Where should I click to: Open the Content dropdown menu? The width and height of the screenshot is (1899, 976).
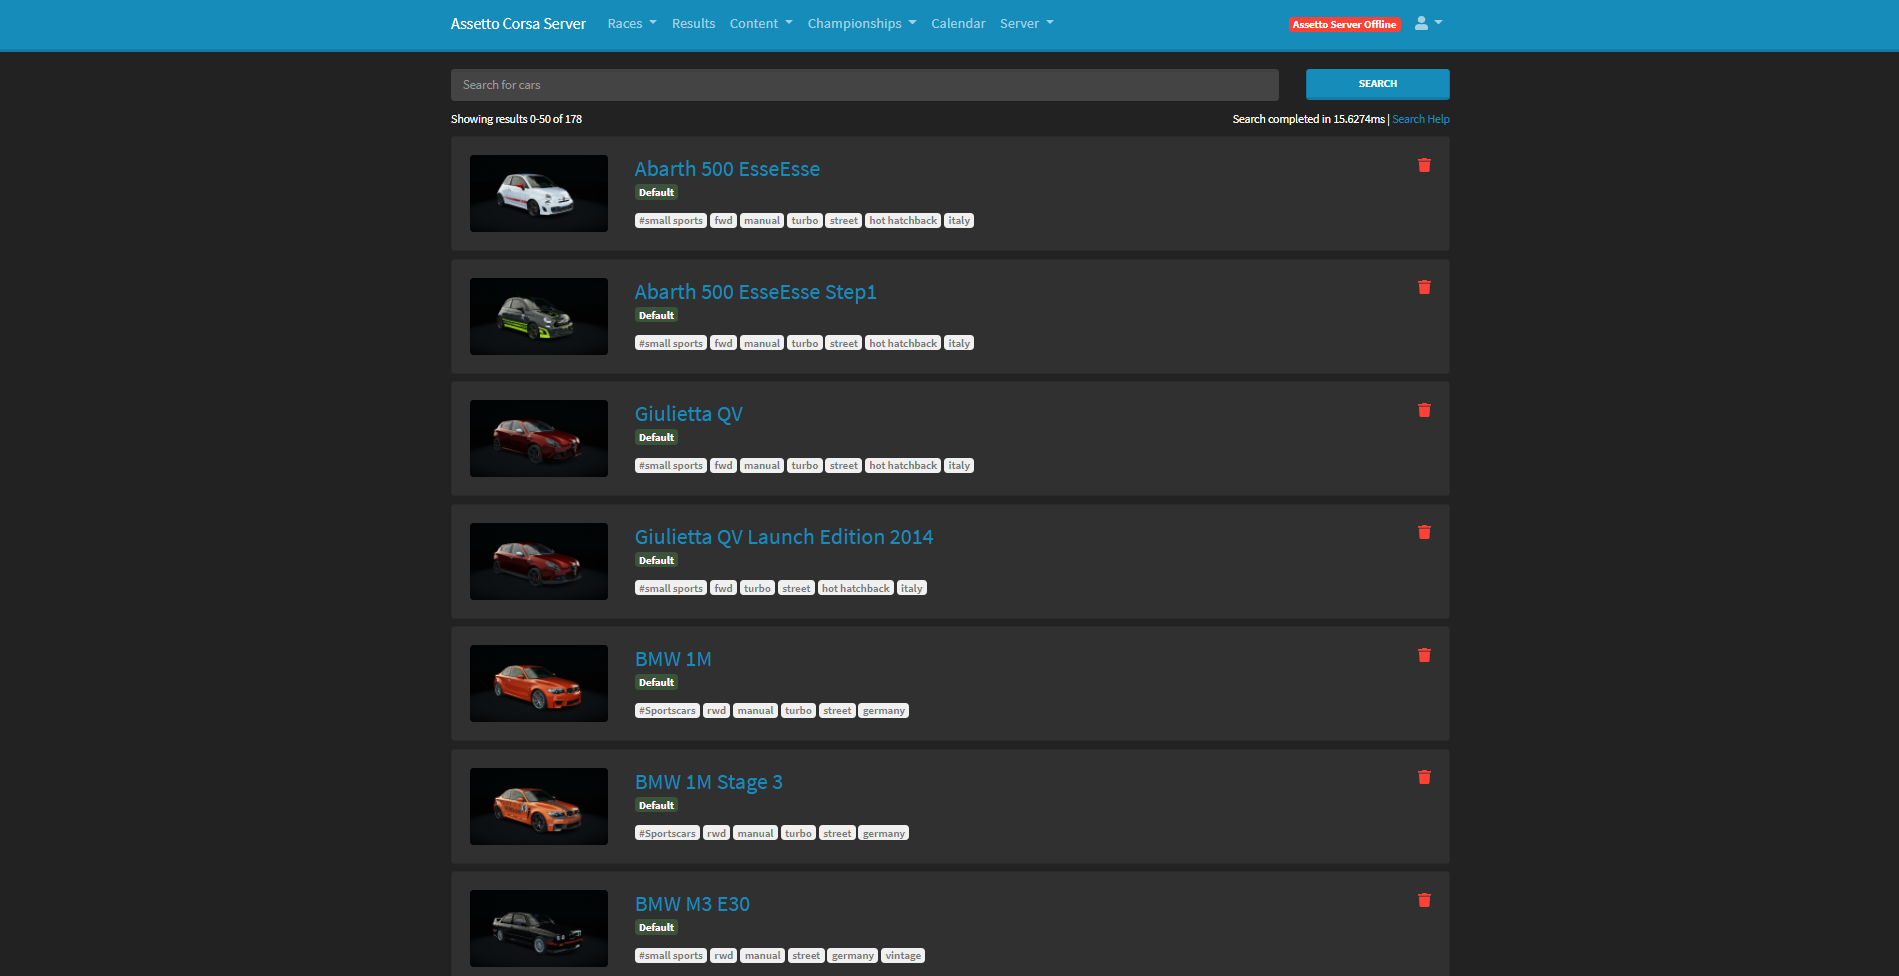pos(761,23)
